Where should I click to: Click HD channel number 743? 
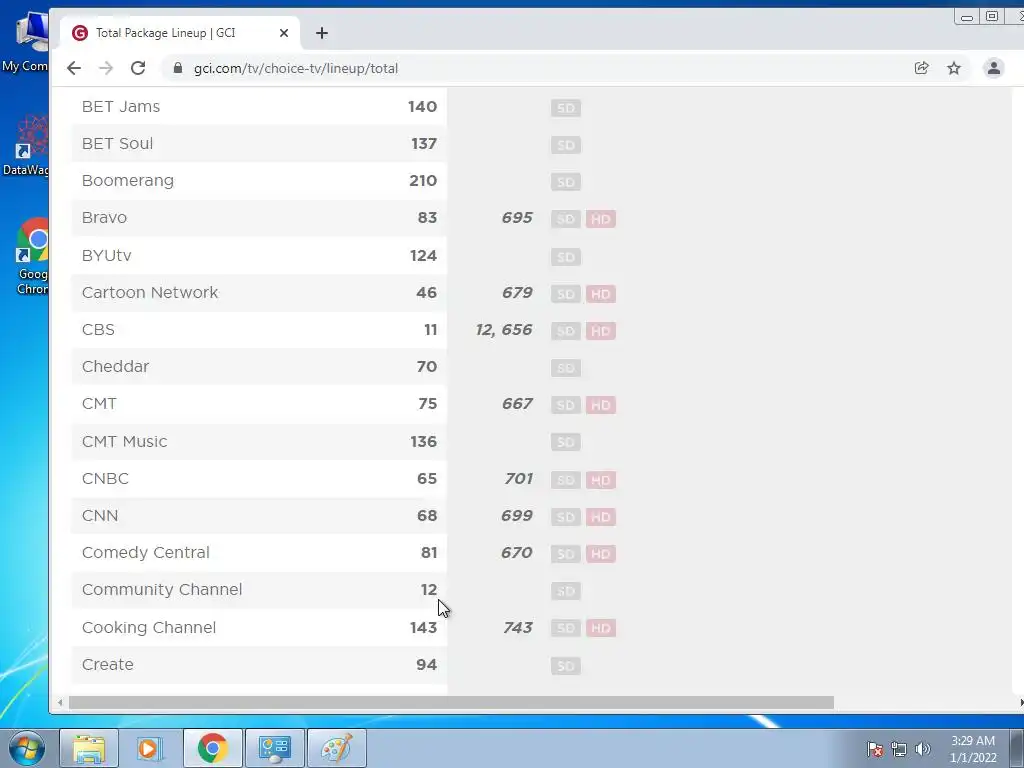point(518,628)
